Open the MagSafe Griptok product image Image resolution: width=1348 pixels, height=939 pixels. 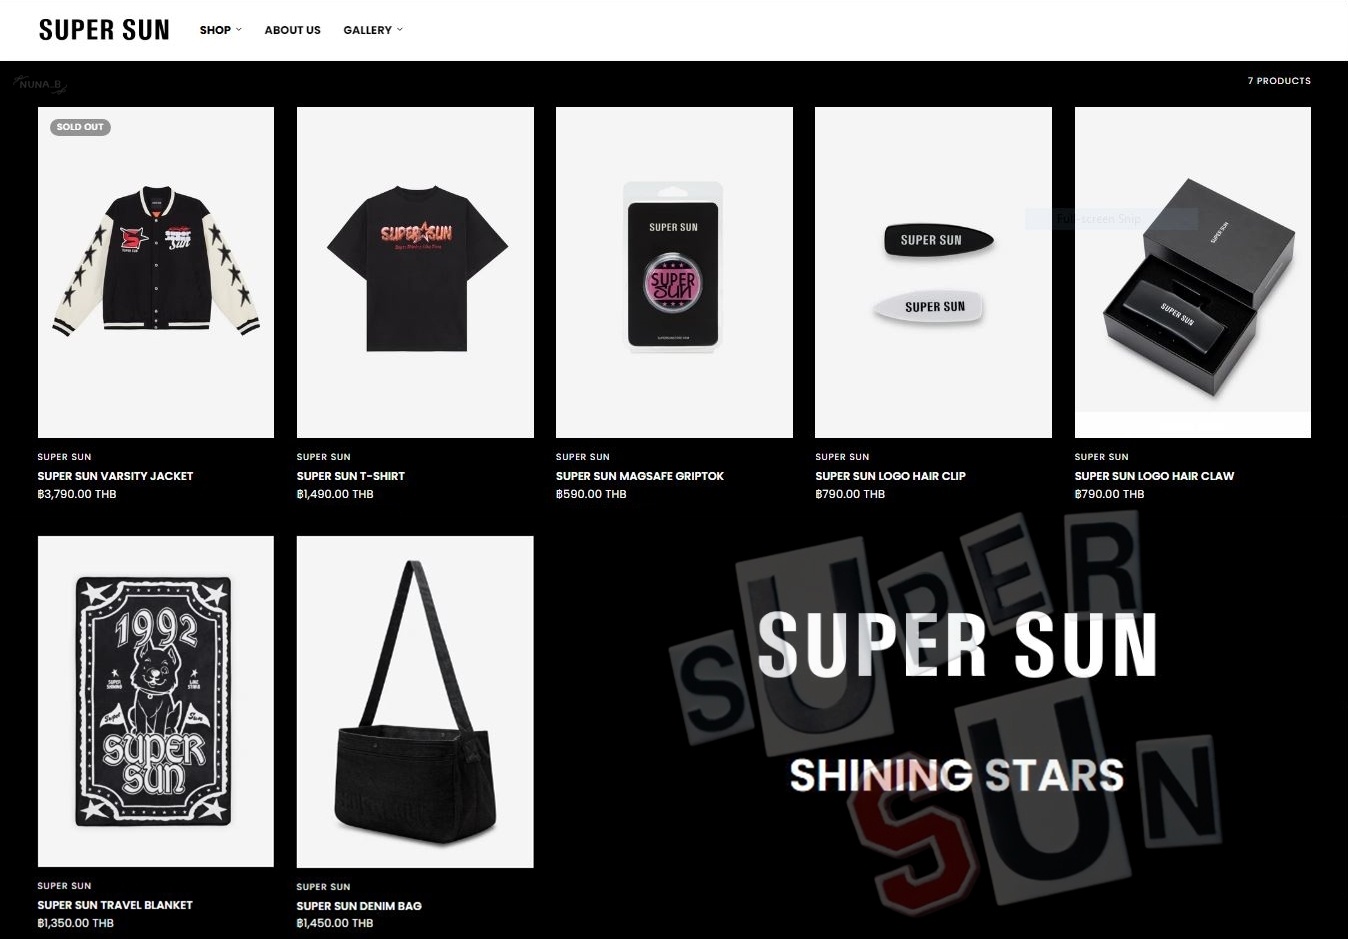click(x=674, y=272)
